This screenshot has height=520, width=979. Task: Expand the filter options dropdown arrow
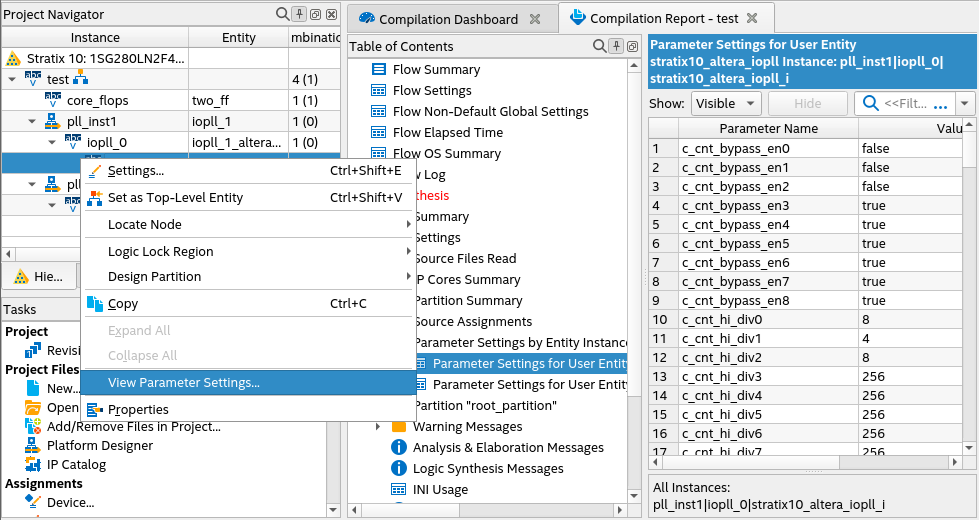click(x=965, y=103)
